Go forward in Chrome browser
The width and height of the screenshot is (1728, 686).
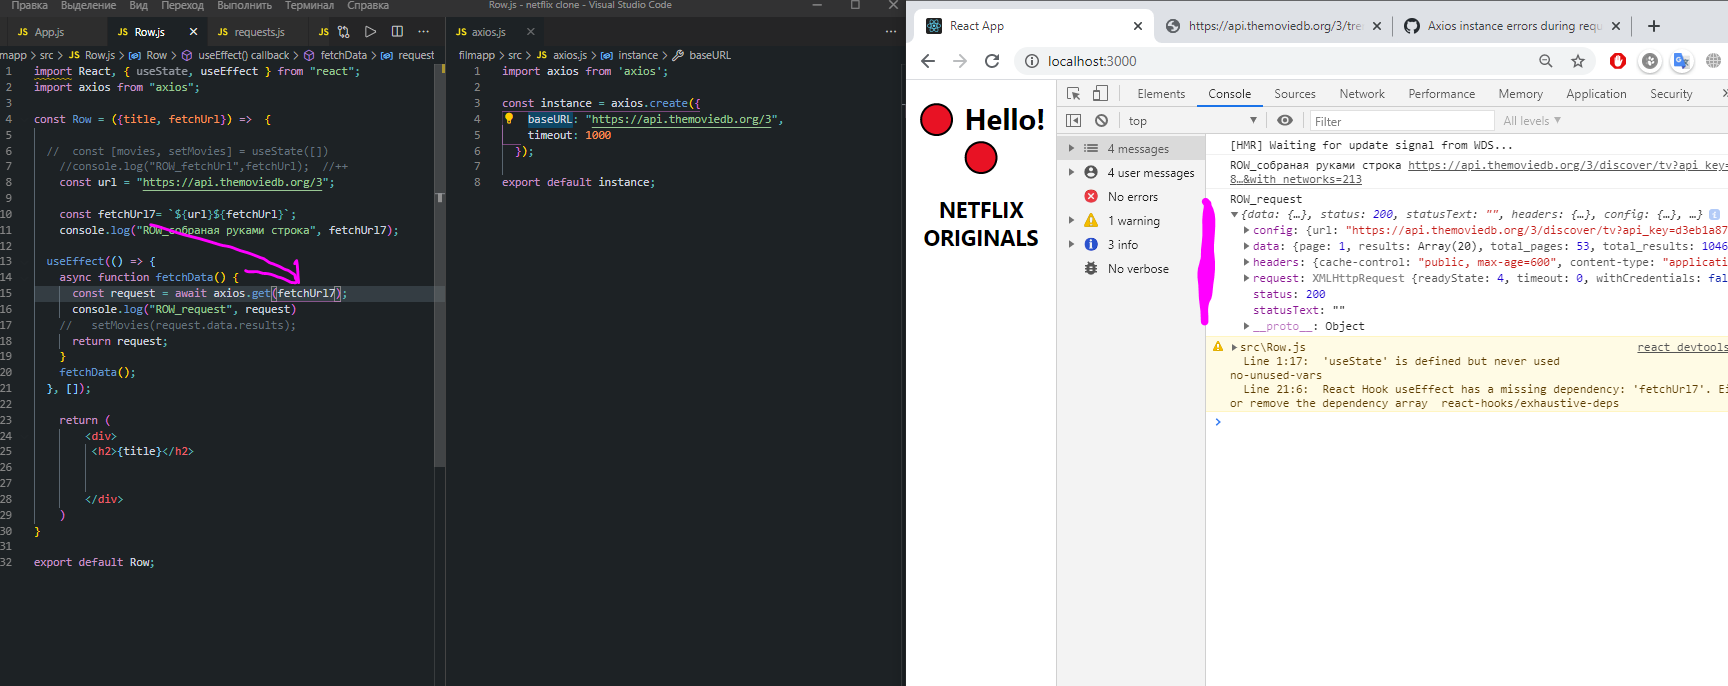[x=960, y=61]
